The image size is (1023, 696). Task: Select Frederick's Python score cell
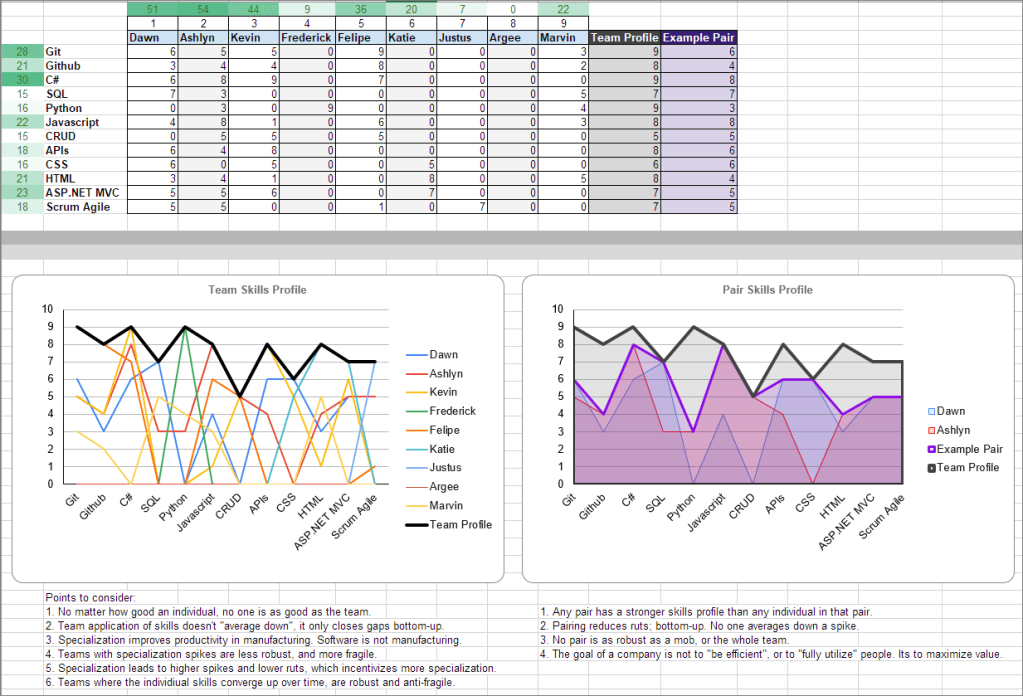[x=306, y=108]
